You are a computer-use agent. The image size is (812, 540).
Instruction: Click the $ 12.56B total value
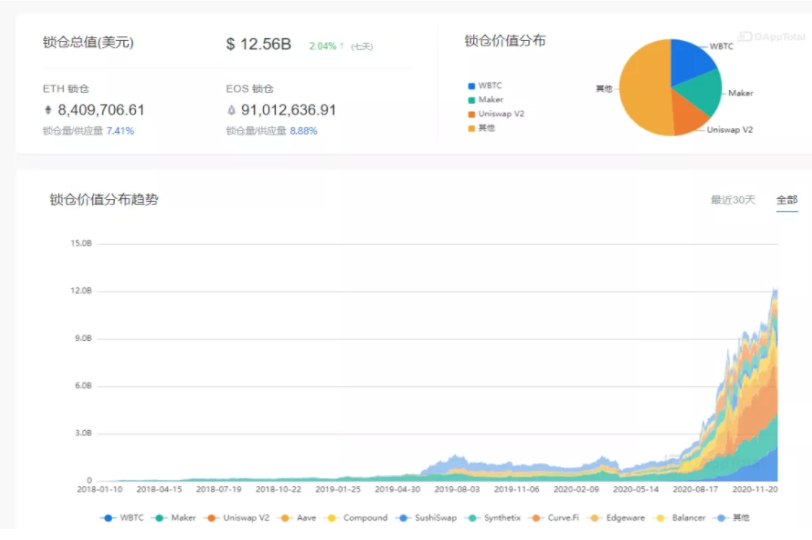258,44
